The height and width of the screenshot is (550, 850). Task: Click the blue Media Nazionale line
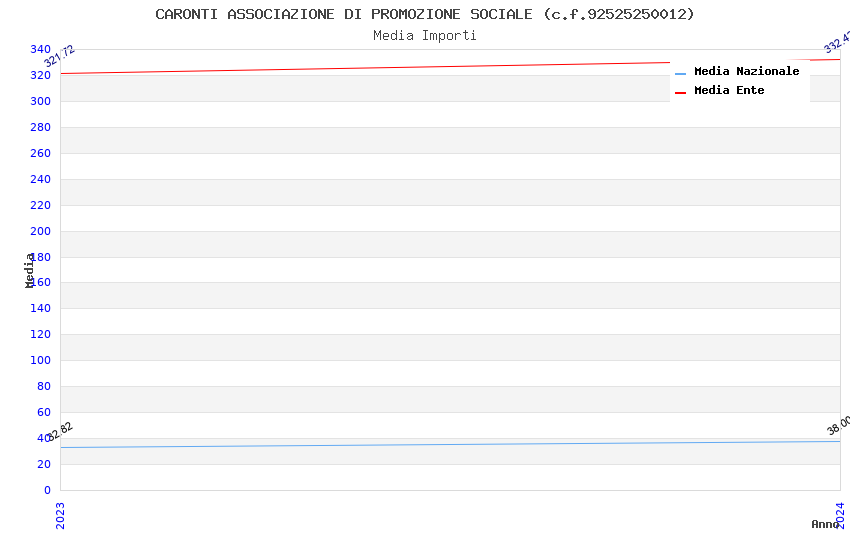click(x=450, y=445)
